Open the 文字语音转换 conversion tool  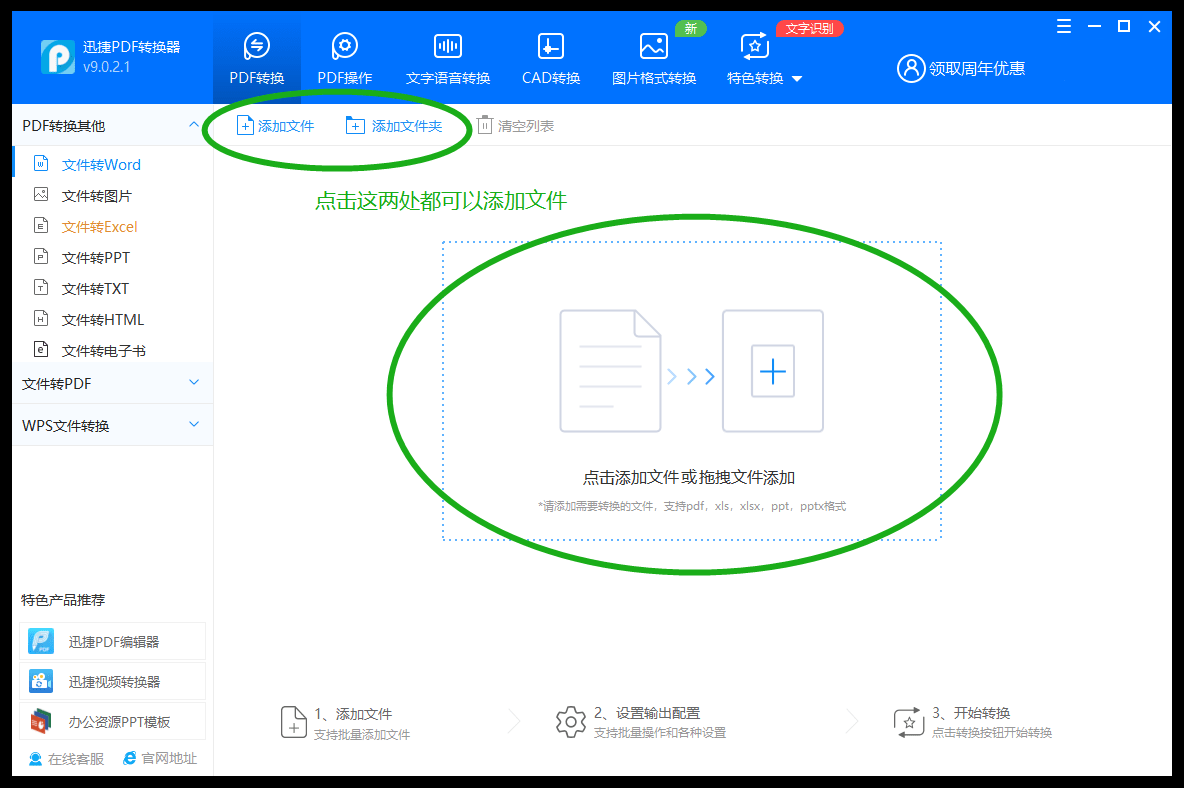tap(446, 55)
